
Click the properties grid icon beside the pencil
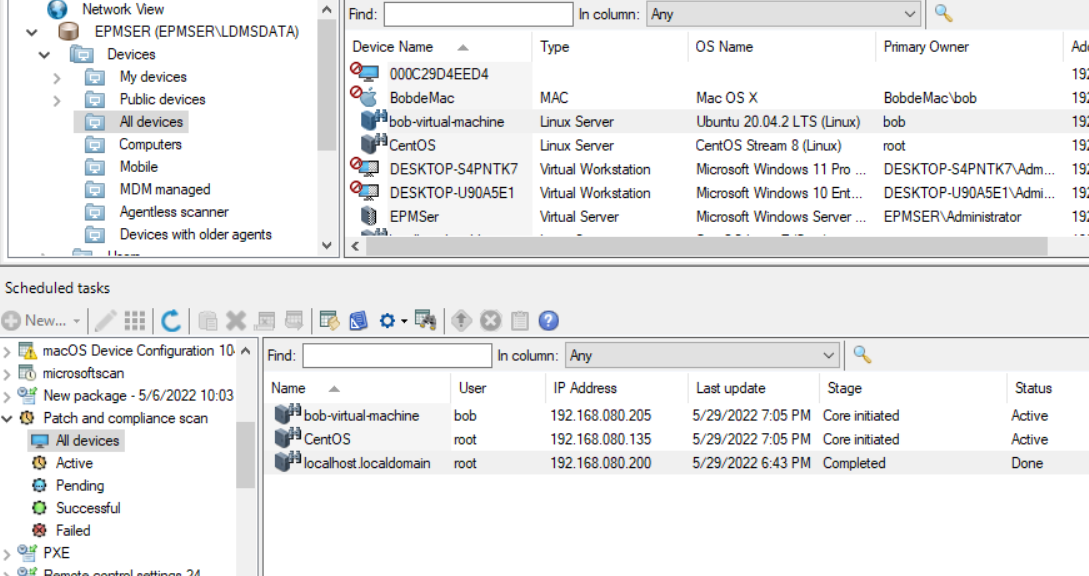tap(133, 321)
